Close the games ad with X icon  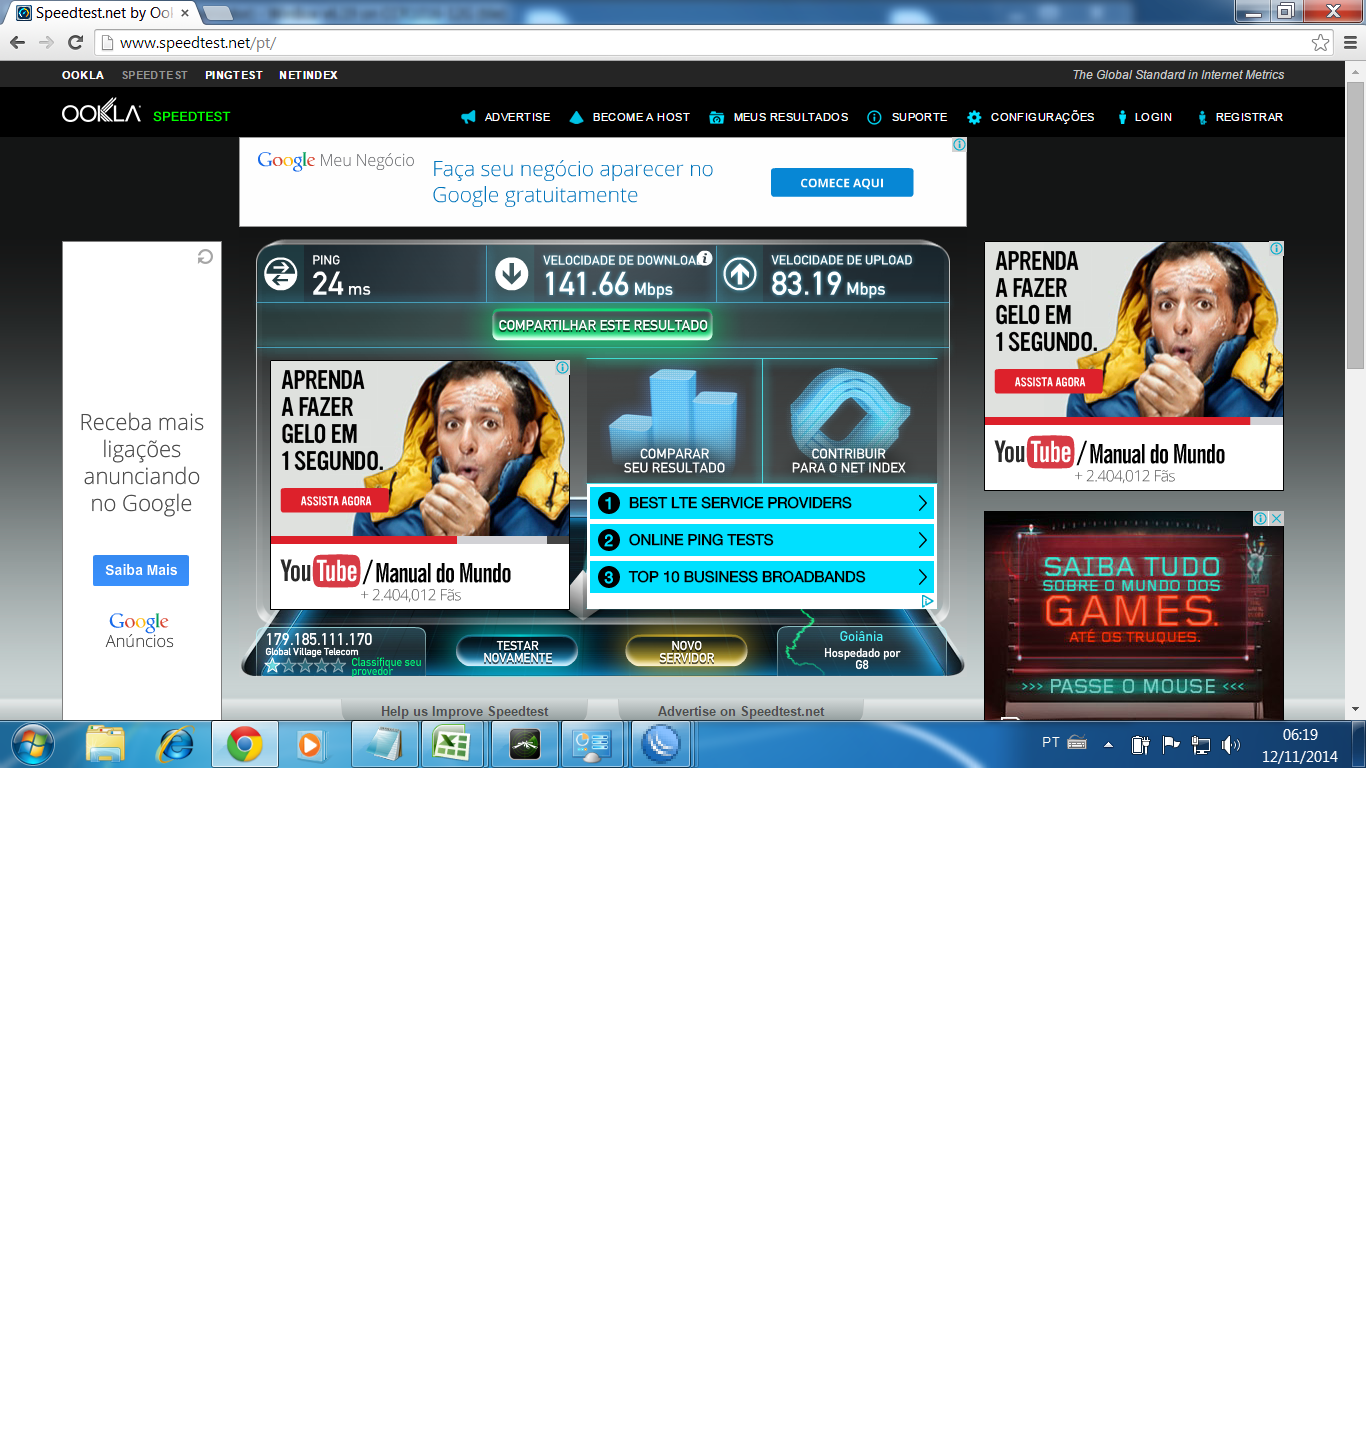tap(1276, 518)
